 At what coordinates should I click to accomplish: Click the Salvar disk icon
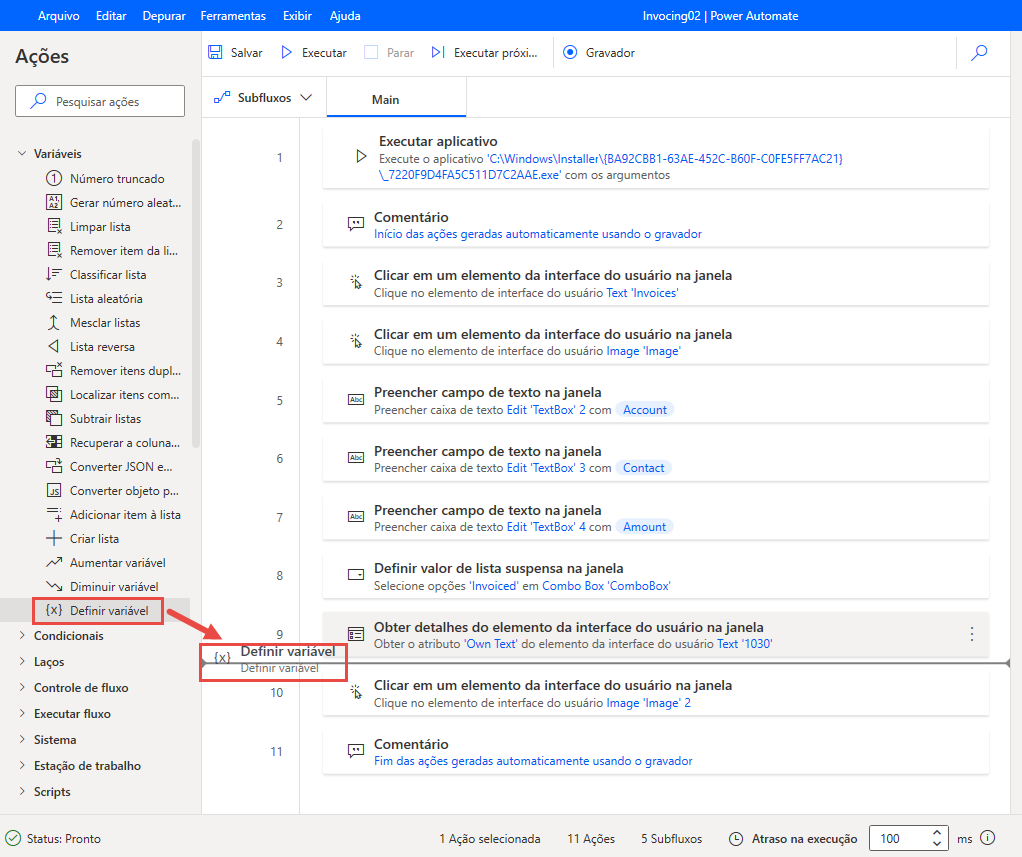(215, 52)
